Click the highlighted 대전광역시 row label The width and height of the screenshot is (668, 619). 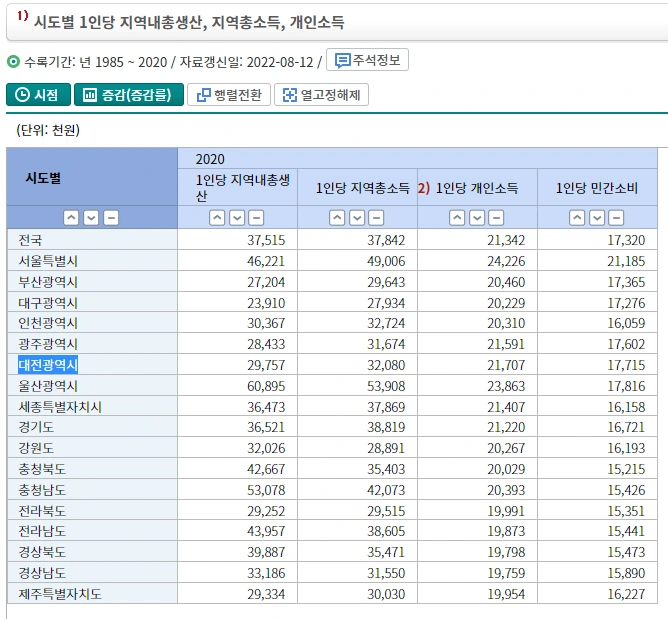coord(48,365)
